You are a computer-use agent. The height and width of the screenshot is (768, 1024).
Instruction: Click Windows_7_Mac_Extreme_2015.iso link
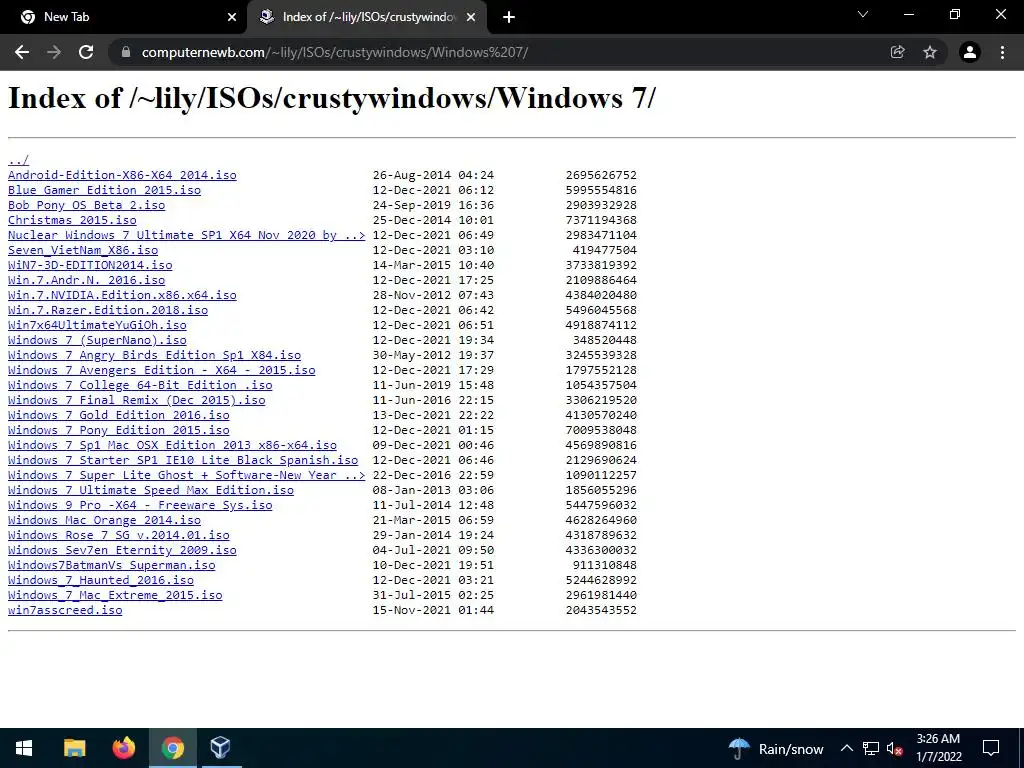(x=115, y=596)
